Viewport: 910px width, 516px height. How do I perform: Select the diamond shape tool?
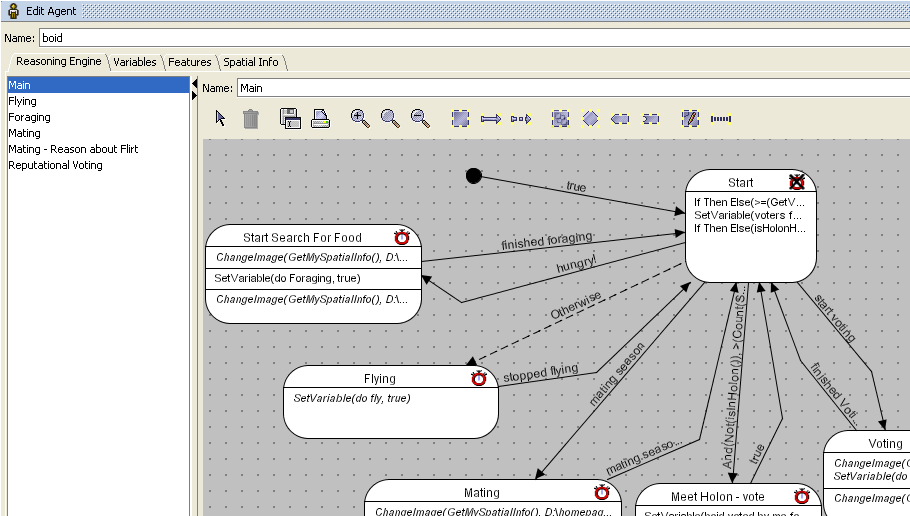pyautogui.click(x=590, y=119)
